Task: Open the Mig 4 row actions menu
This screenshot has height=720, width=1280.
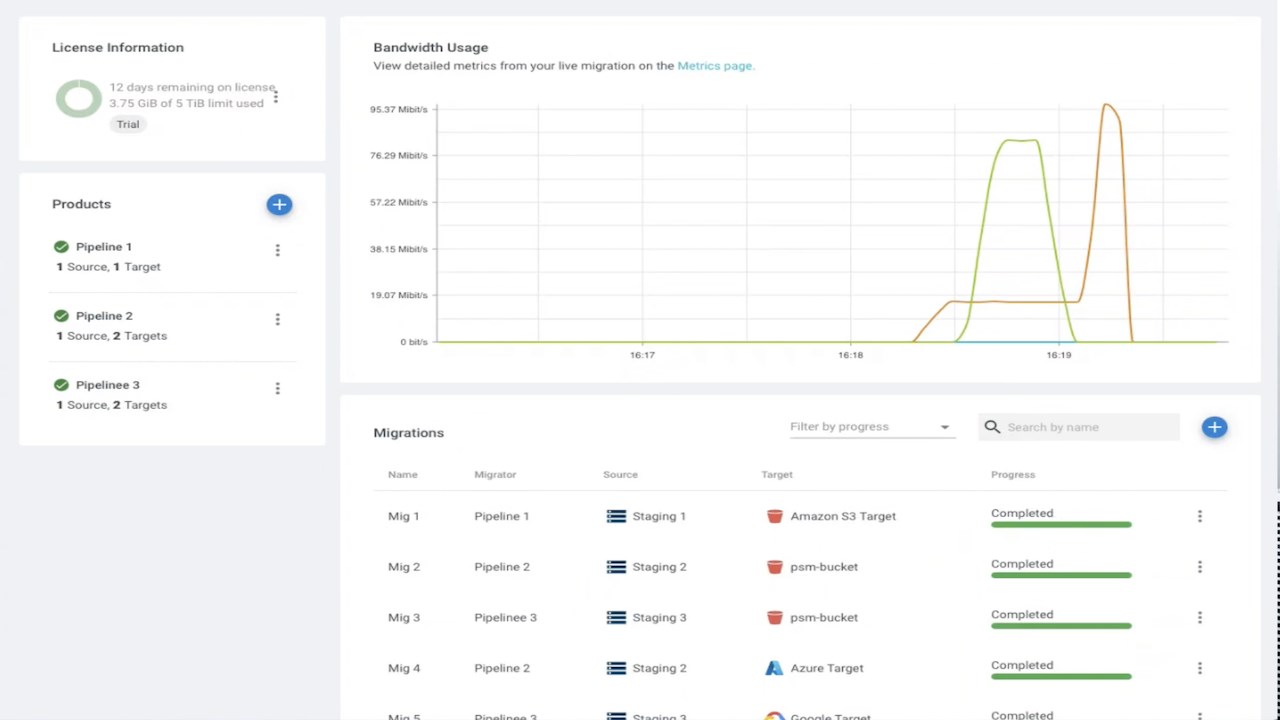Action: pyautogui.click(x=1199, y=668)
